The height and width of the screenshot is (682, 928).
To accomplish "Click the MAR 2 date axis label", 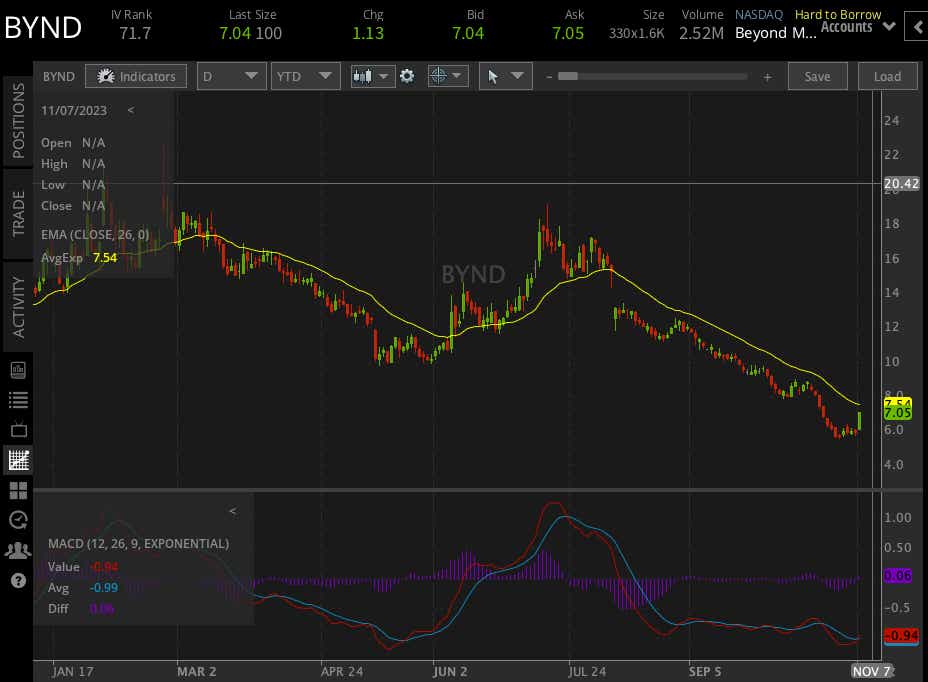I will (196, 671).
